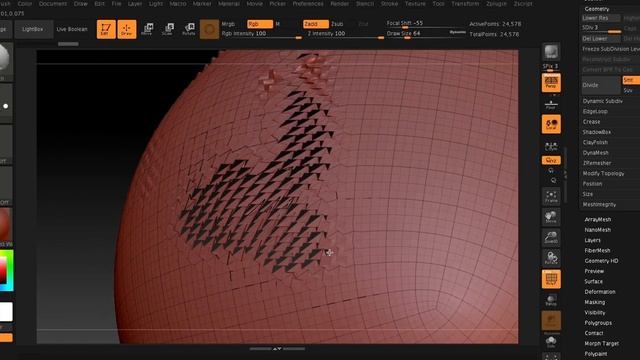Viewport: 640px width, 360px height.
Task: Toggle the PolyF polyframe button
Action: [x=551, y=279]
